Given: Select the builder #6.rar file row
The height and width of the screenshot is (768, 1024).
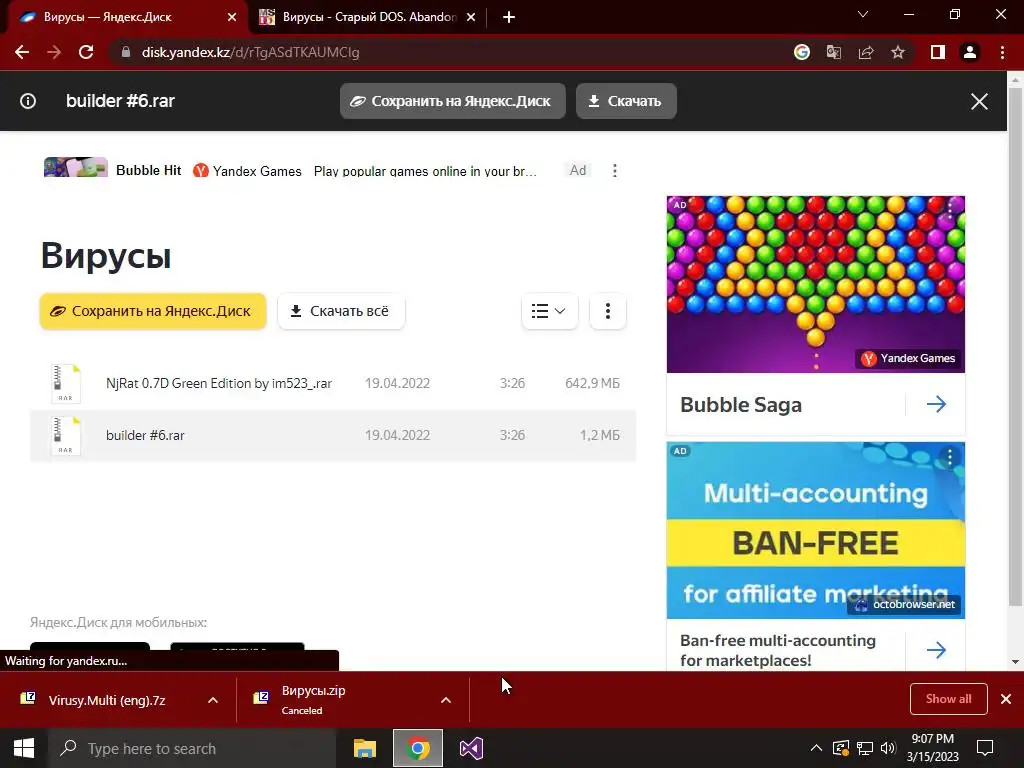Looking at the screenshot, I should (x=333, y=436).
